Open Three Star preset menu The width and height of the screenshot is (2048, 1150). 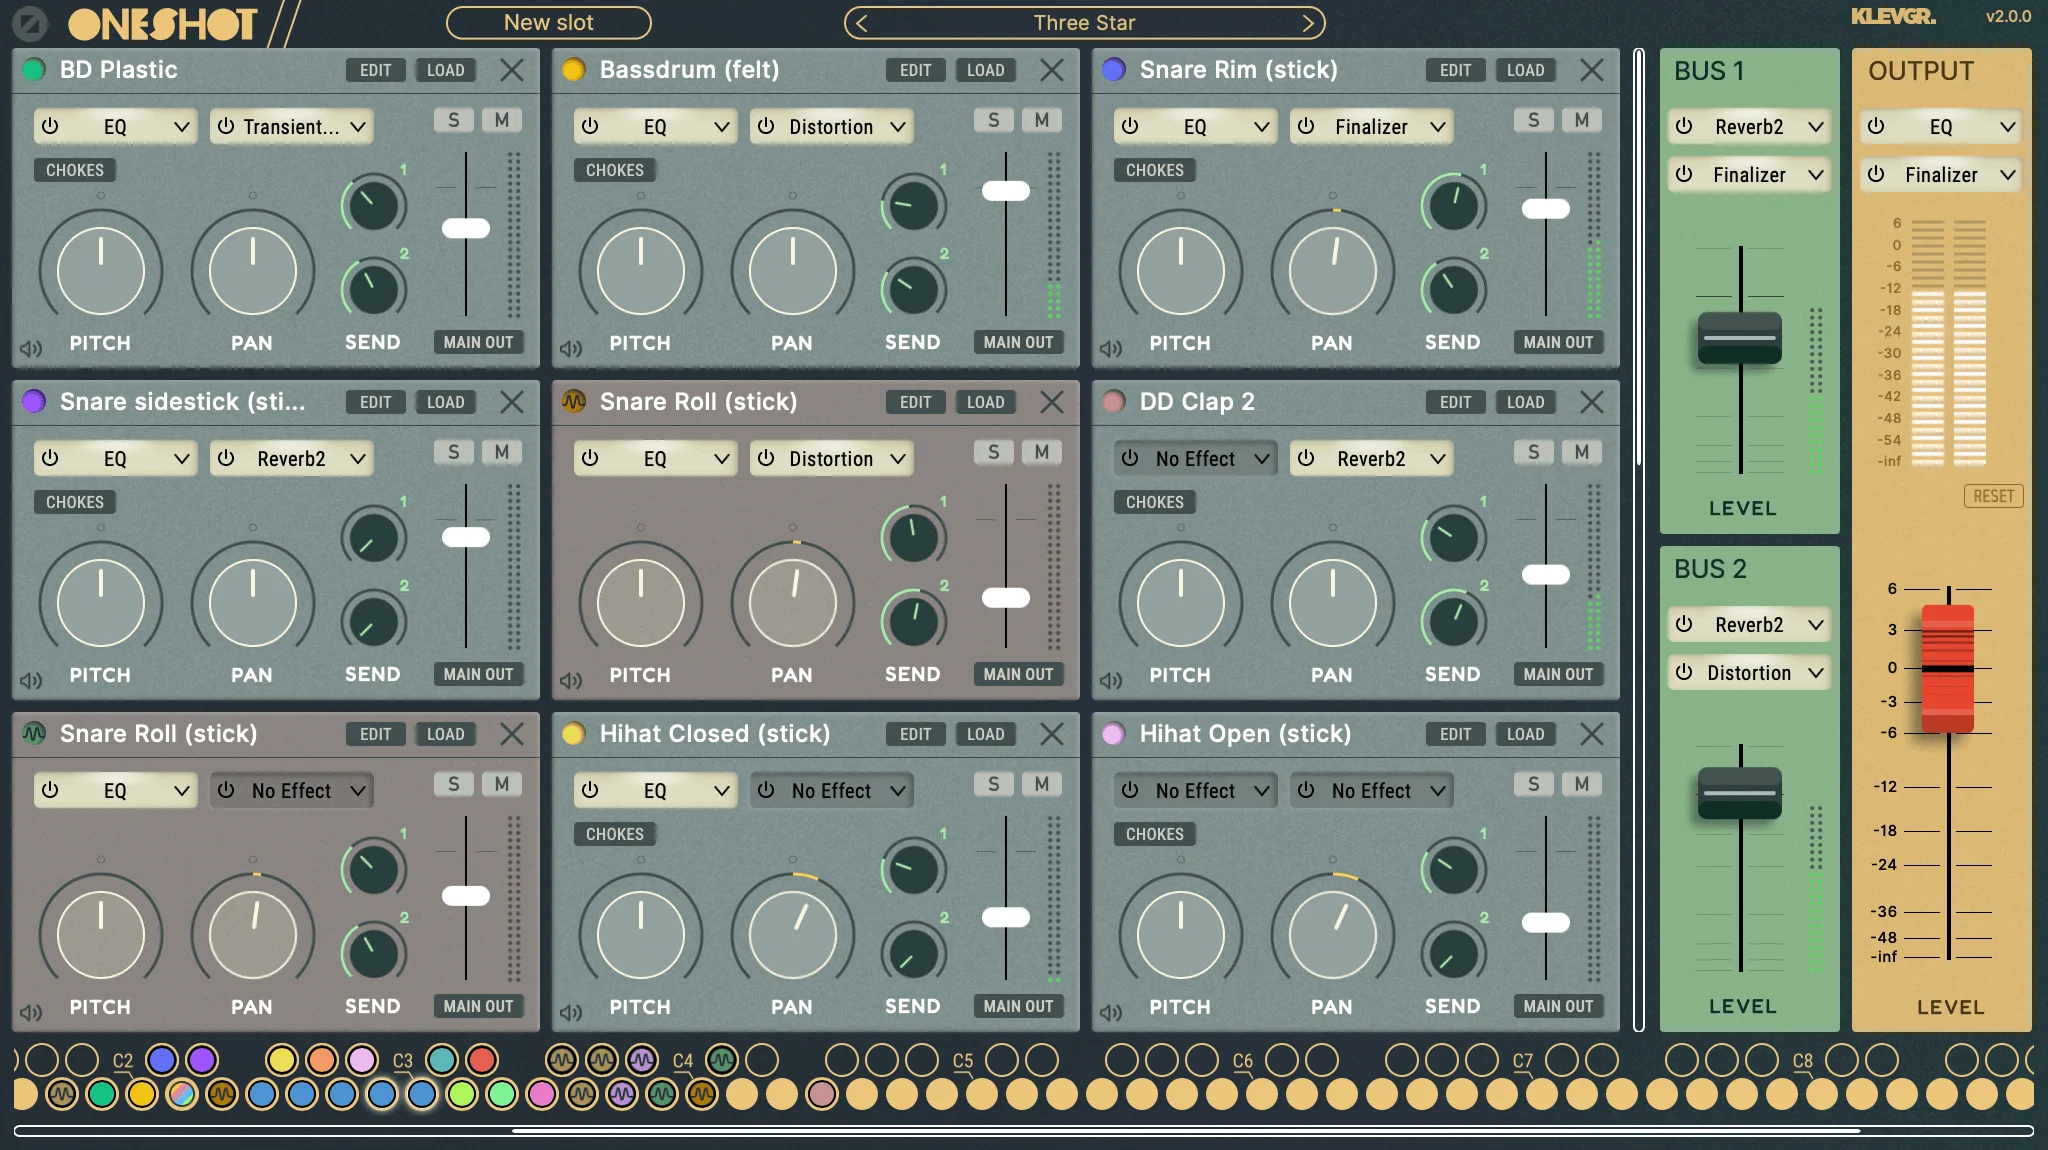pos(1084,22)
